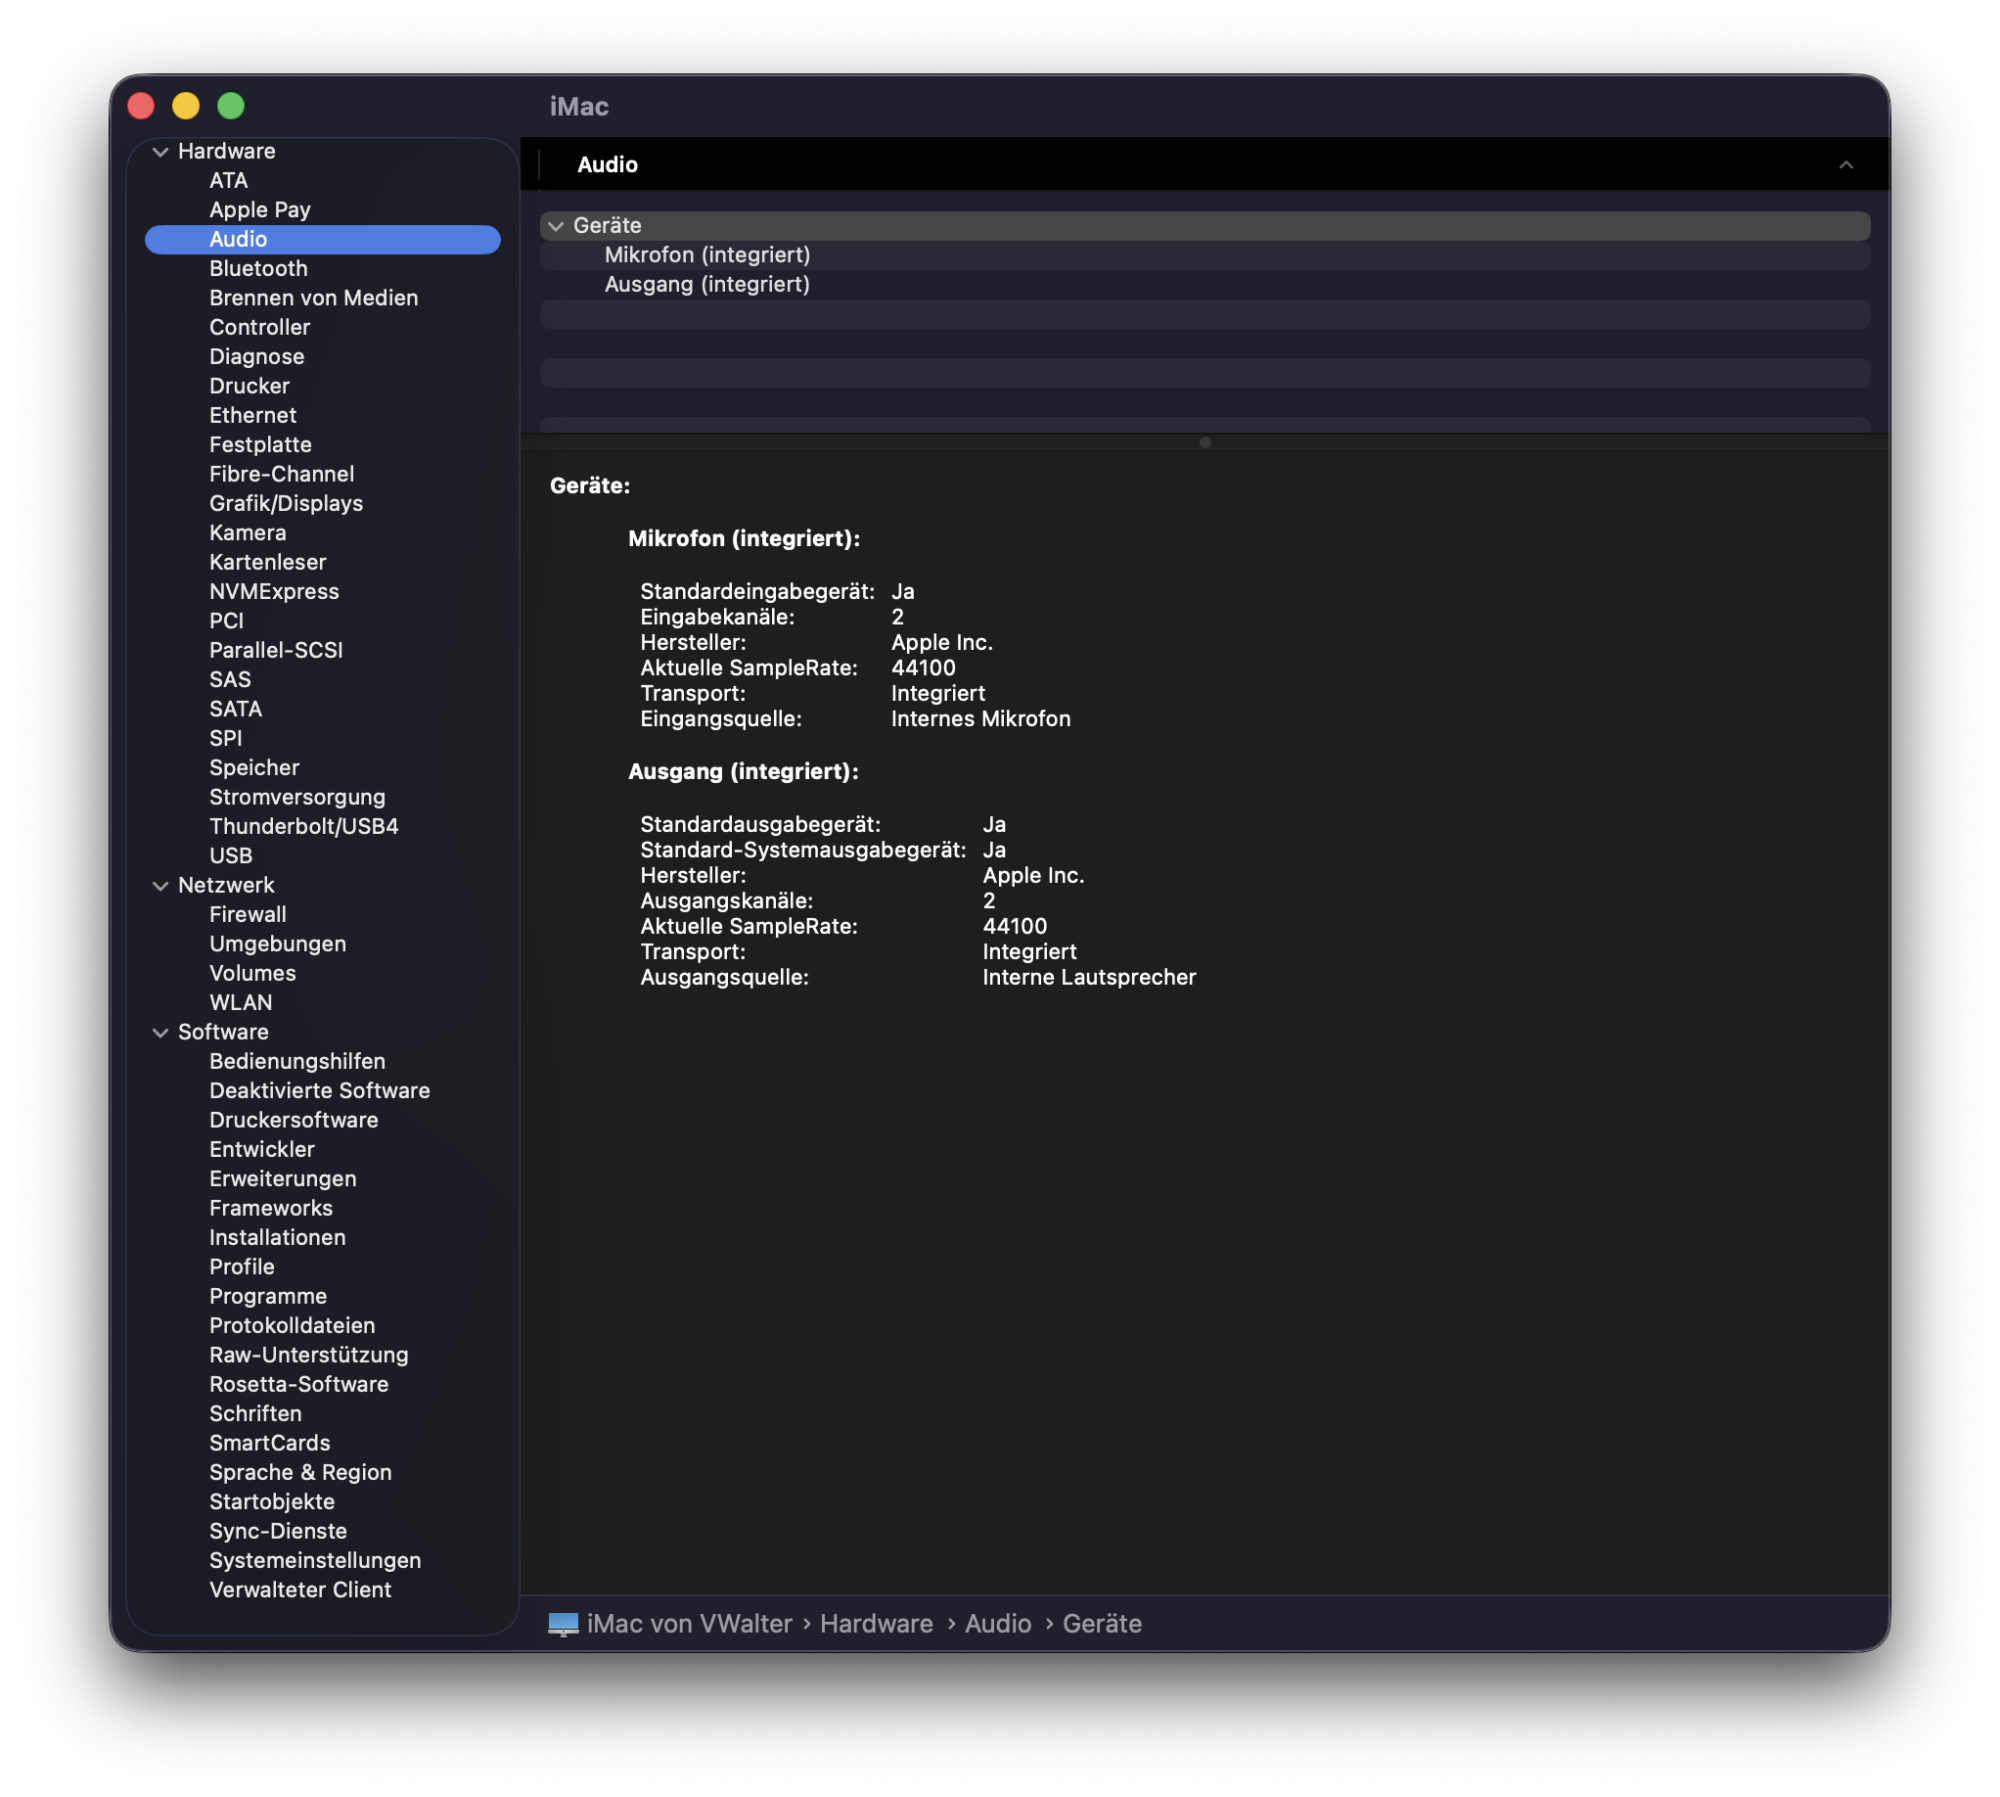Click the iMac computer icon in path bar

(563, 1624)
